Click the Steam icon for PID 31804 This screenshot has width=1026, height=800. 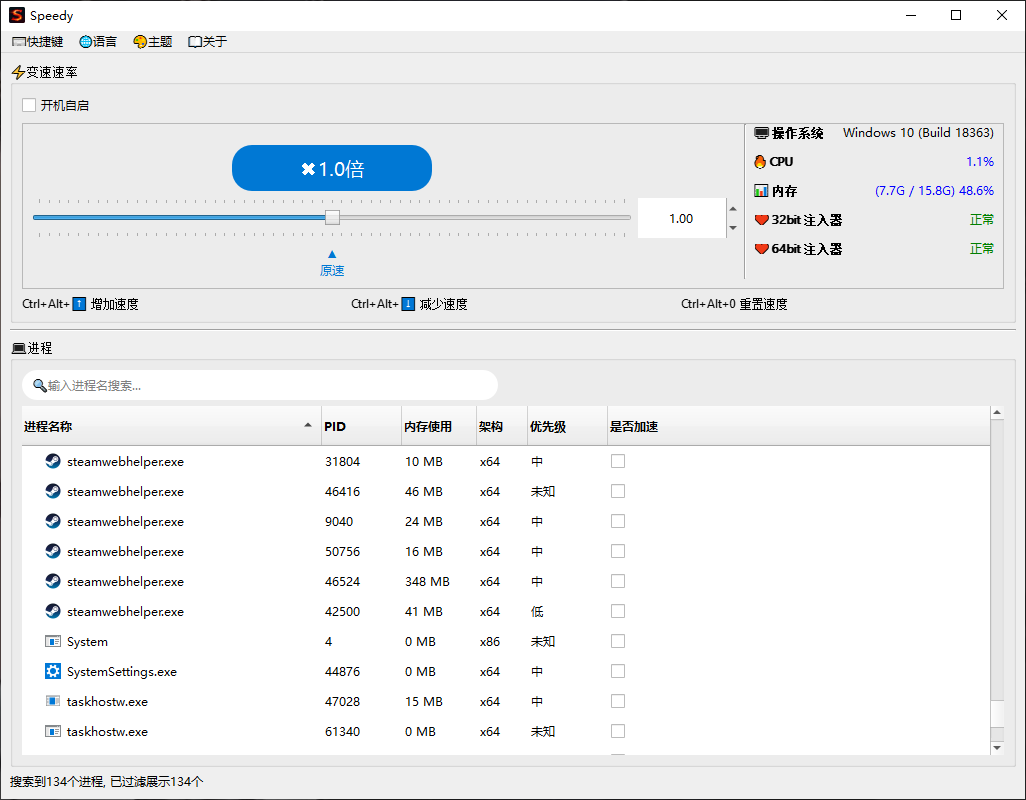point(53,461)
